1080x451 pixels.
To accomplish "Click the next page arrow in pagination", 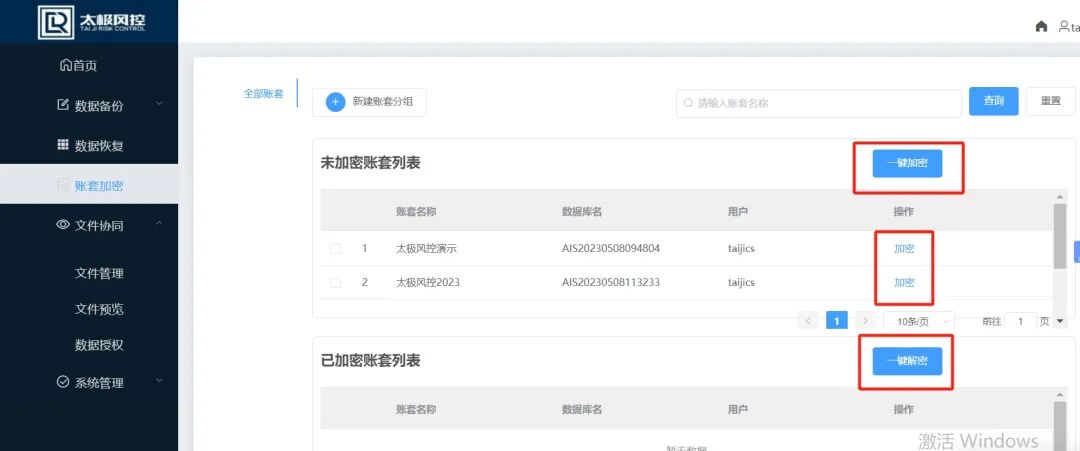I will pos(865,321).
